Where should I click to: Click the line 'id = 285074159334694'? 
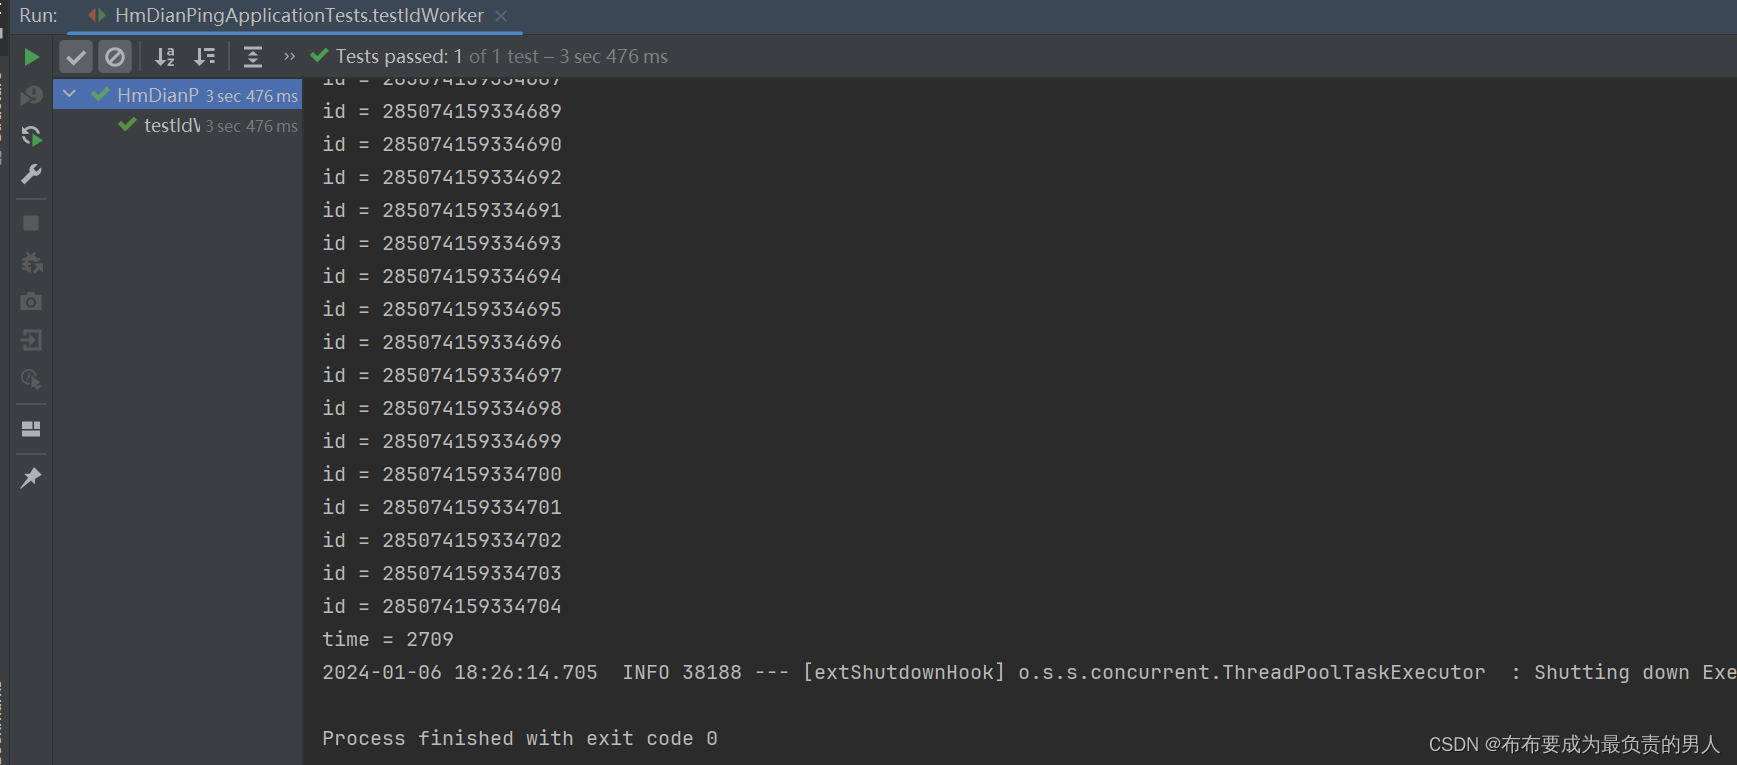pyautogui.click(x=442, y=276)
